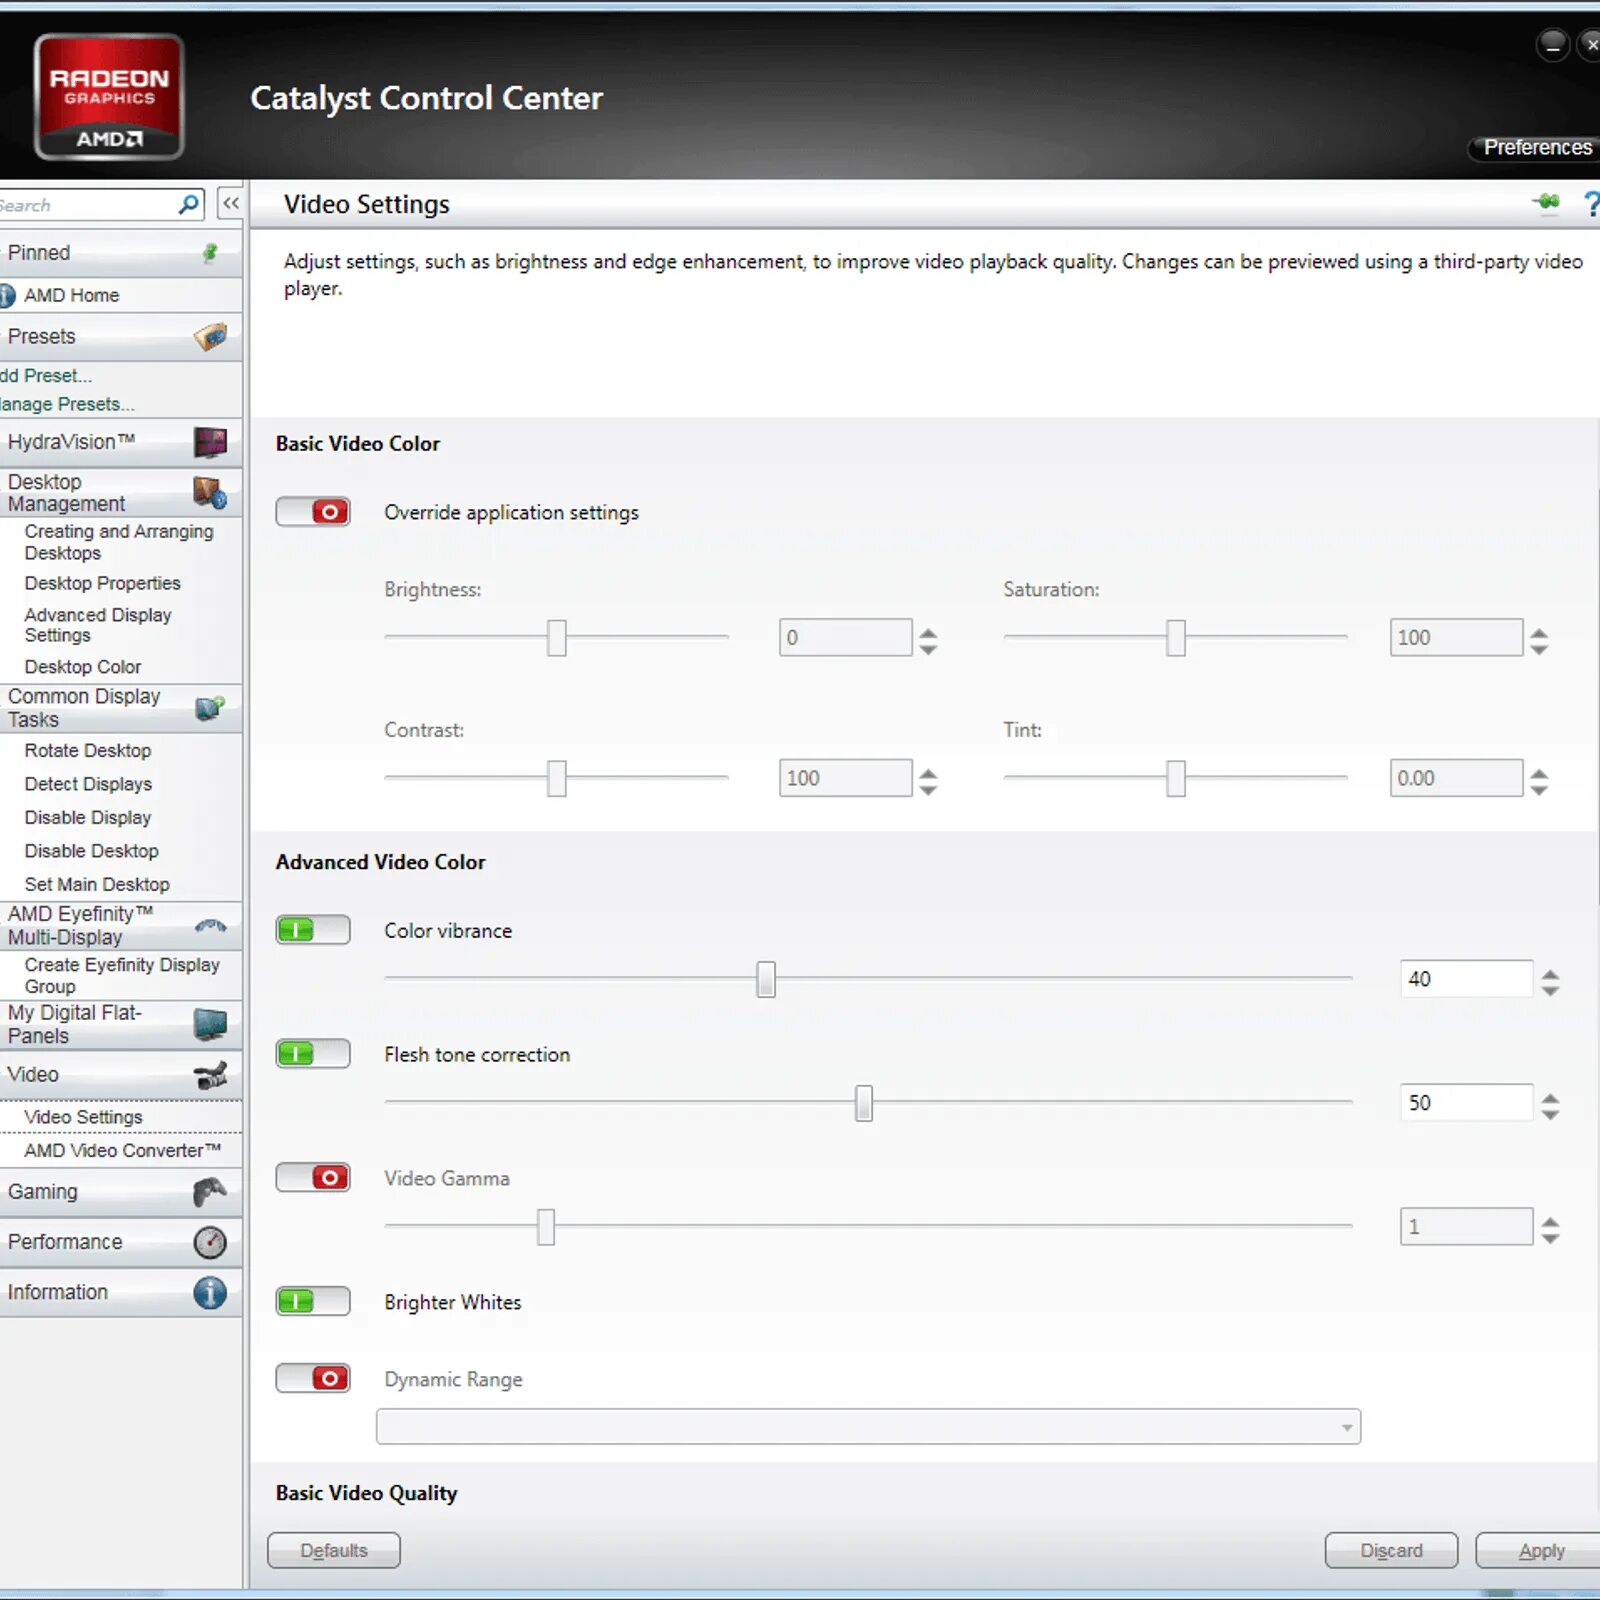Collapse the Common Display Tasks section
The image size is (1600, 1600).
point(120,708)
